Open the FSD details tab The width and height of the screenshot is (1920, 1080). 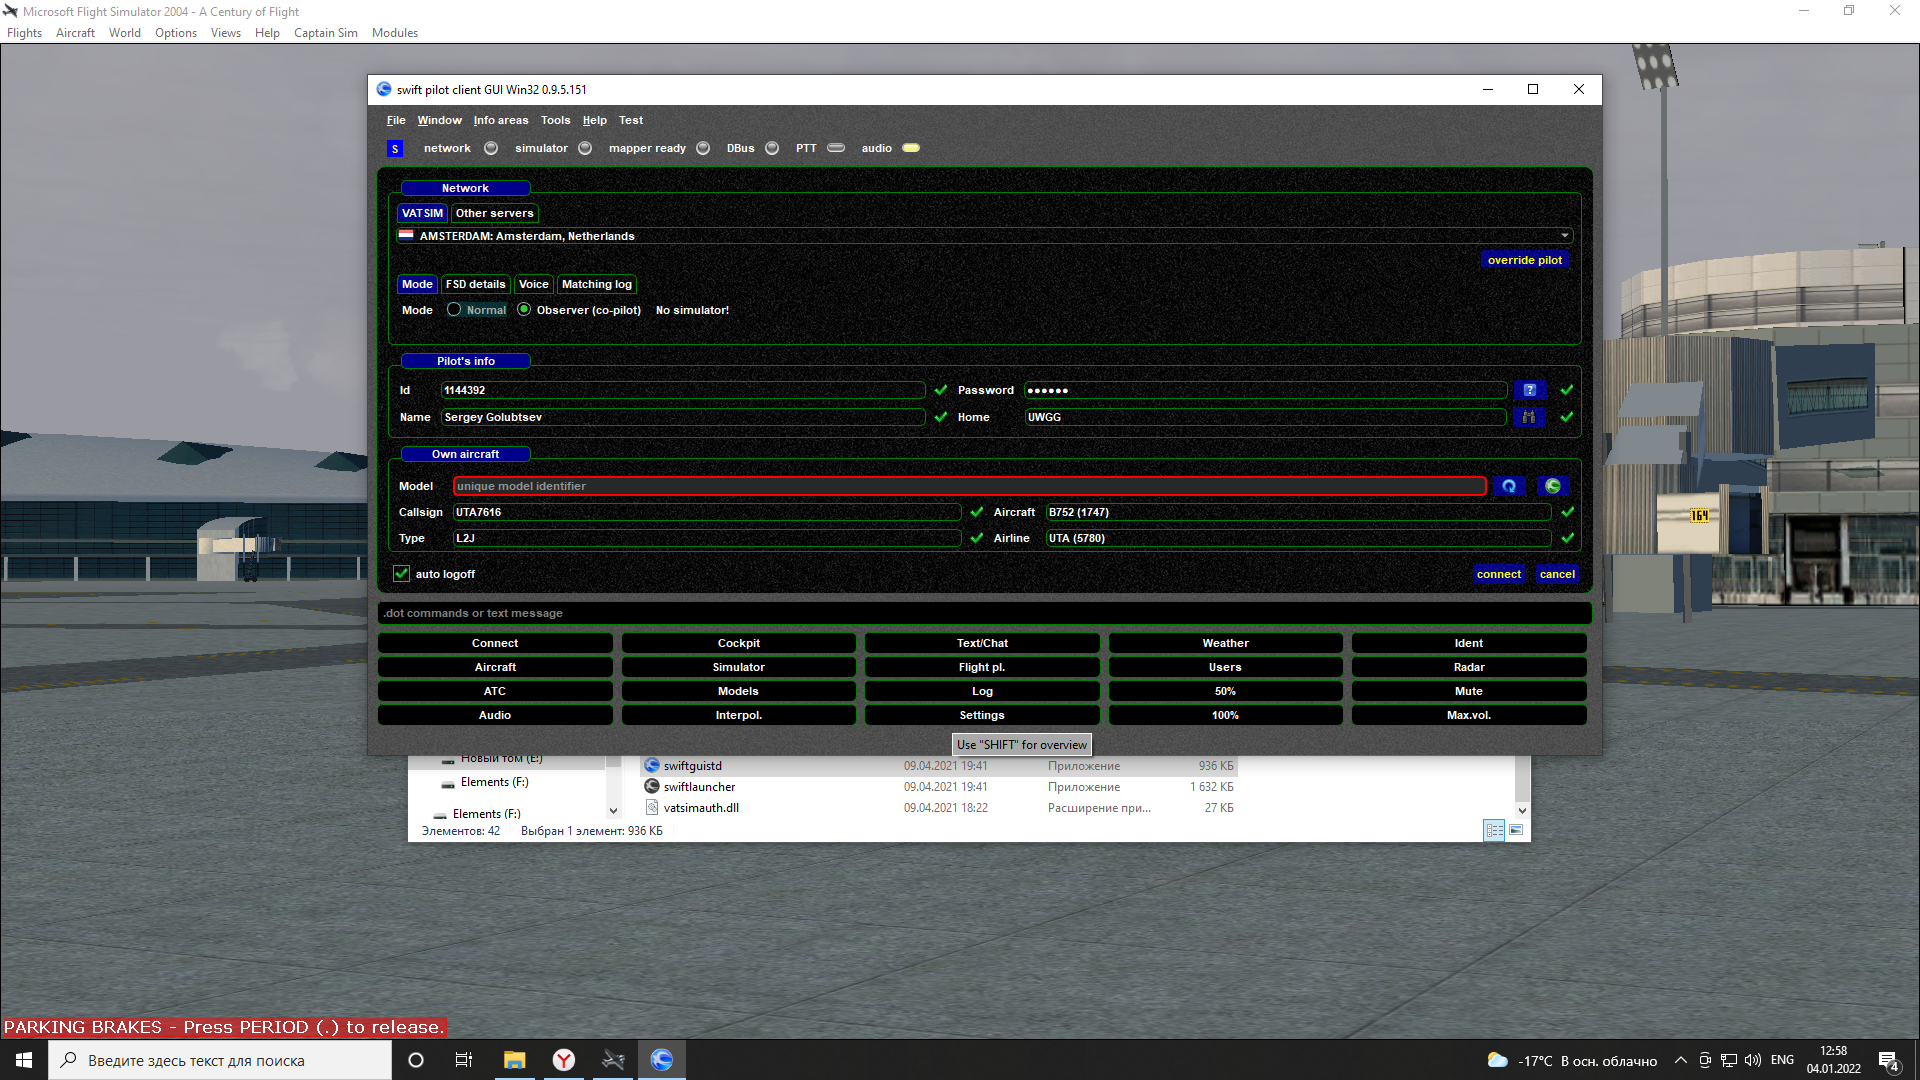click(x=476, y=284)
